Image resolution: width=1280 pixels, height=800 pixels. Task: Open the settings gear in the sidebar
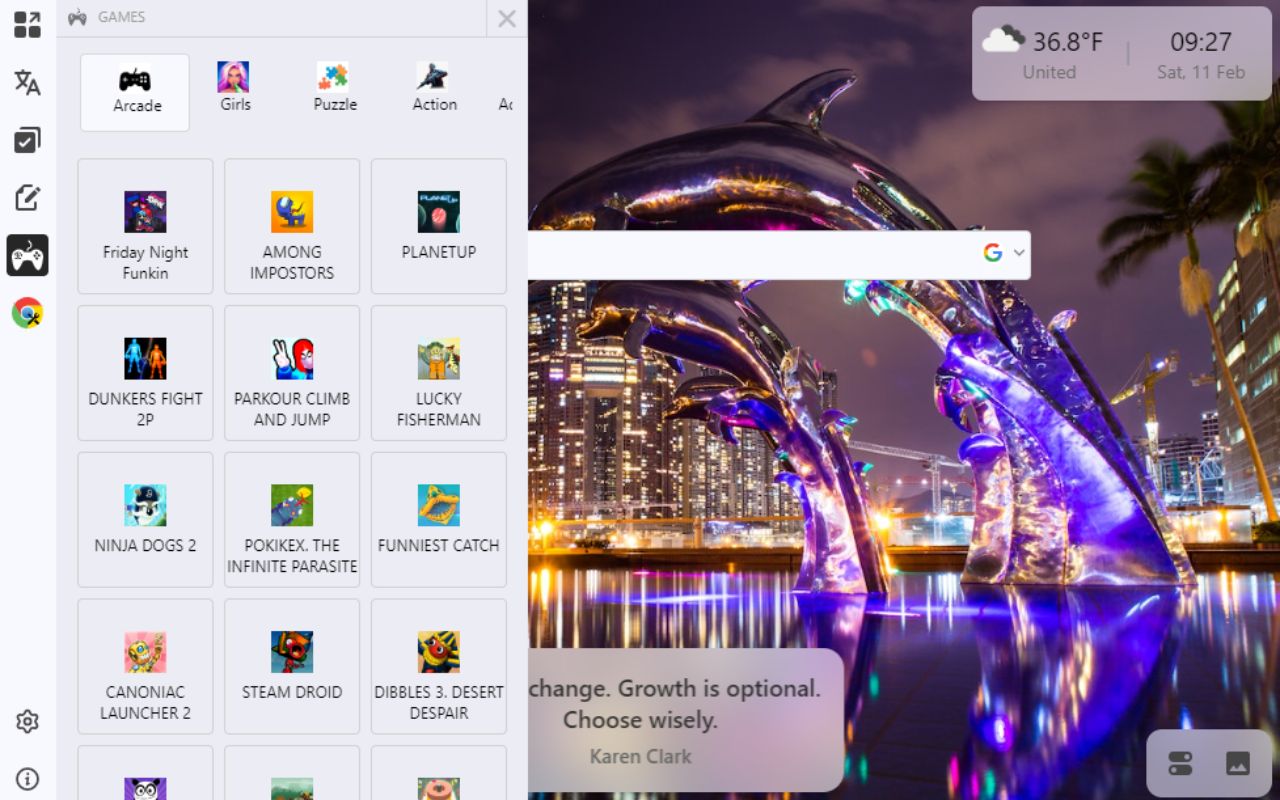pyautogui.click(x=27, y=722)
